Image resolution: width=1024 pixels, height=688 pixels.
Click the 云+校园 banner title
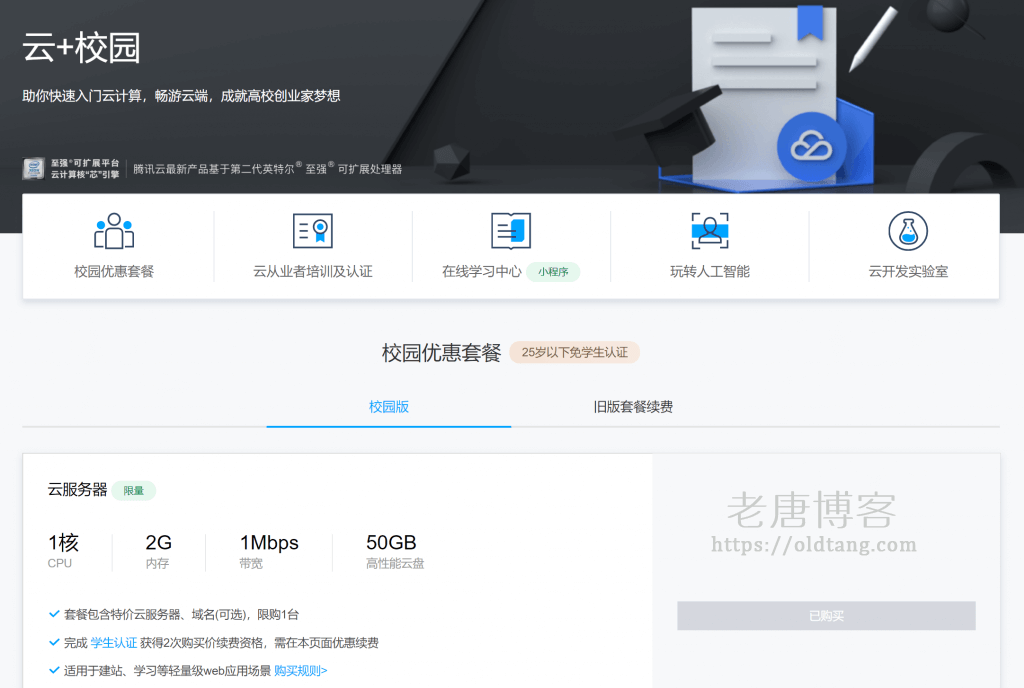tap(81, 48)
